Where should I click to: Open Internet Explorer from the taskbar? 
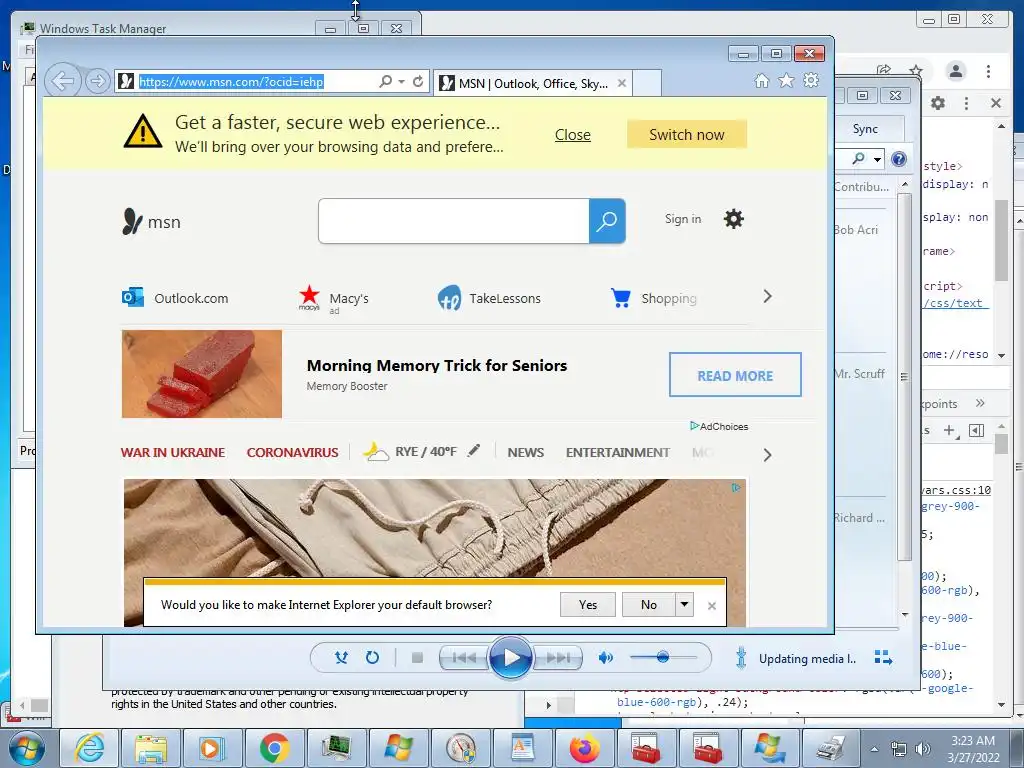click(89, 748)
